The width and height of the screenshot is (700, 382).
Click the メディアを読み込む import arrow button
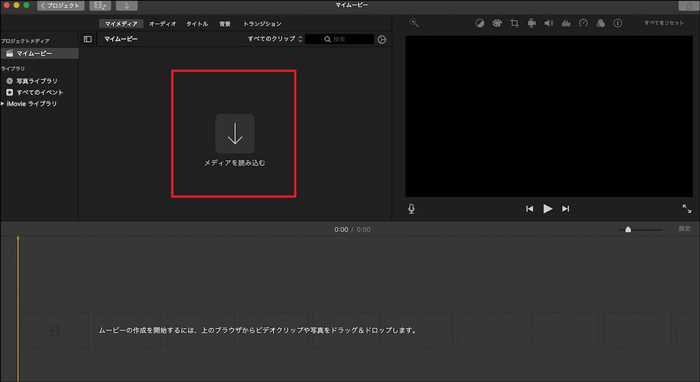[x=235, y=133]
